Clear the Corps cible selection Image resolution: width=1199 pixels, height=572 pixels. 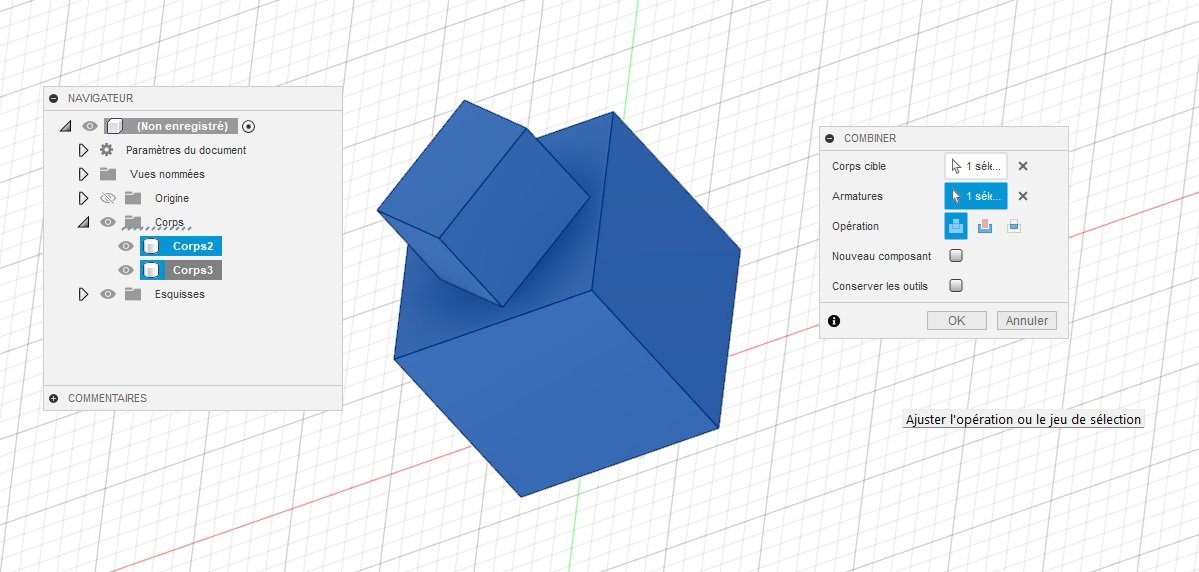click(x=1023, y=166)
